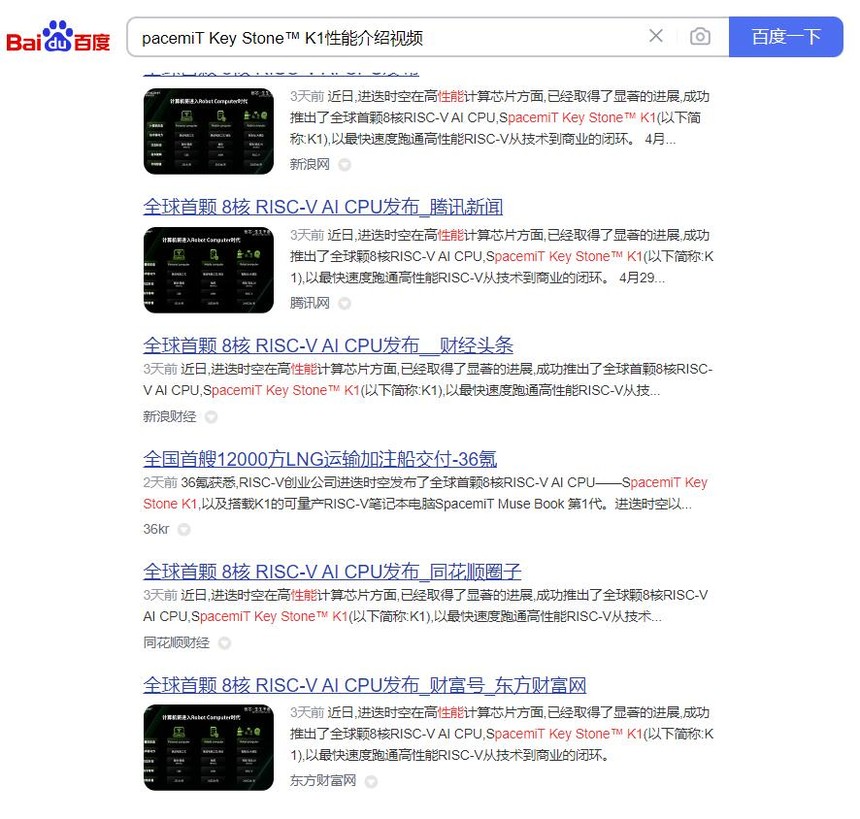Open the 财经头条 RISC-V AI CPU result title

328,345
